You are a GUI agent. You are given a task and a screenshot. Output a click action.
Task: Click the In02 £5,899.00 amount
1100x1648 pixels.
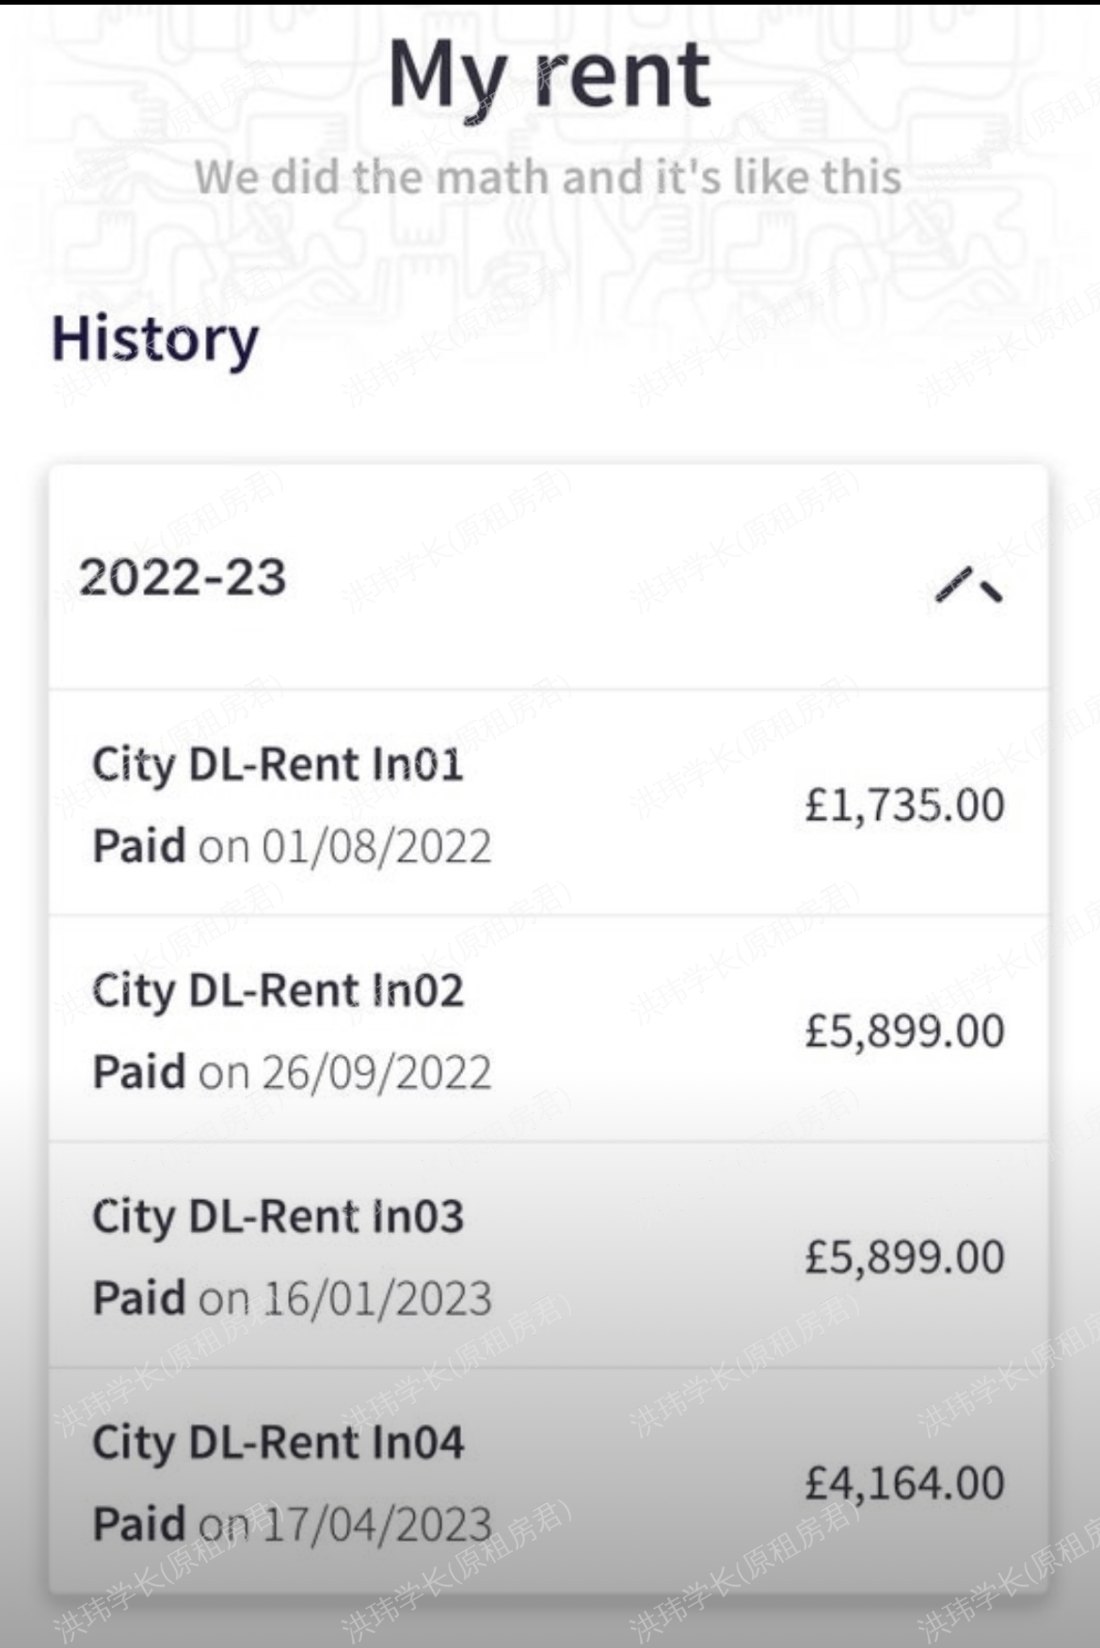tap(904, 1032)
